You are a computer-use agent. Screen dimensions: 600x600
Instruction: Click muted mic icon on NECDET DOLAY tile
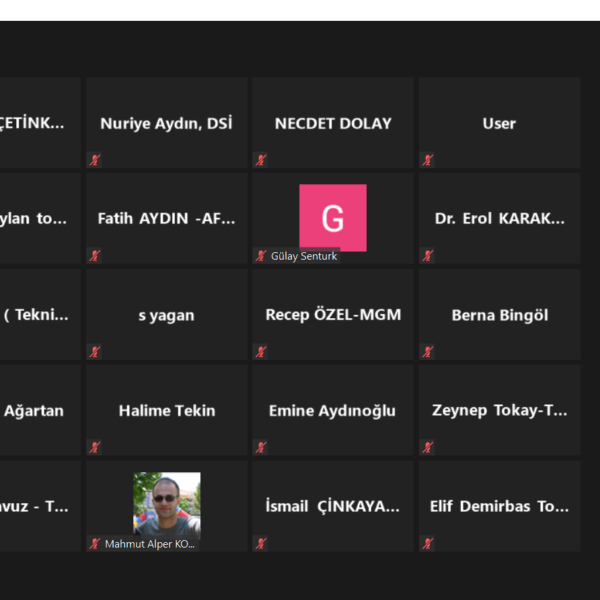click(x=261, y=160)
